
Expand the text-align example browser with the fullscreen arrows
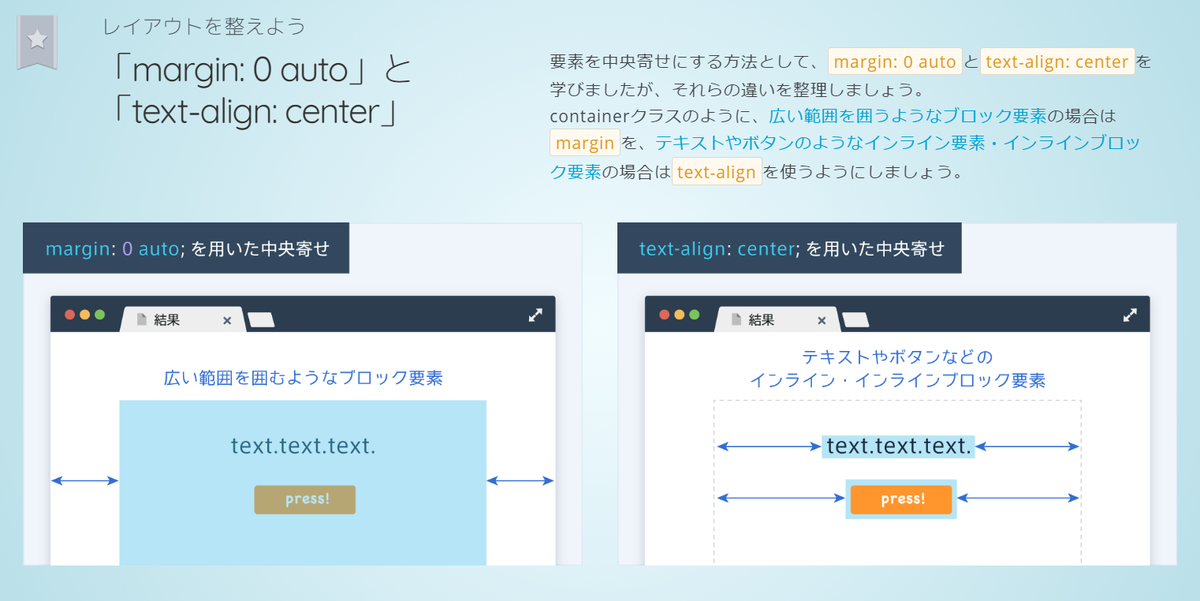tap(1130, 314)
